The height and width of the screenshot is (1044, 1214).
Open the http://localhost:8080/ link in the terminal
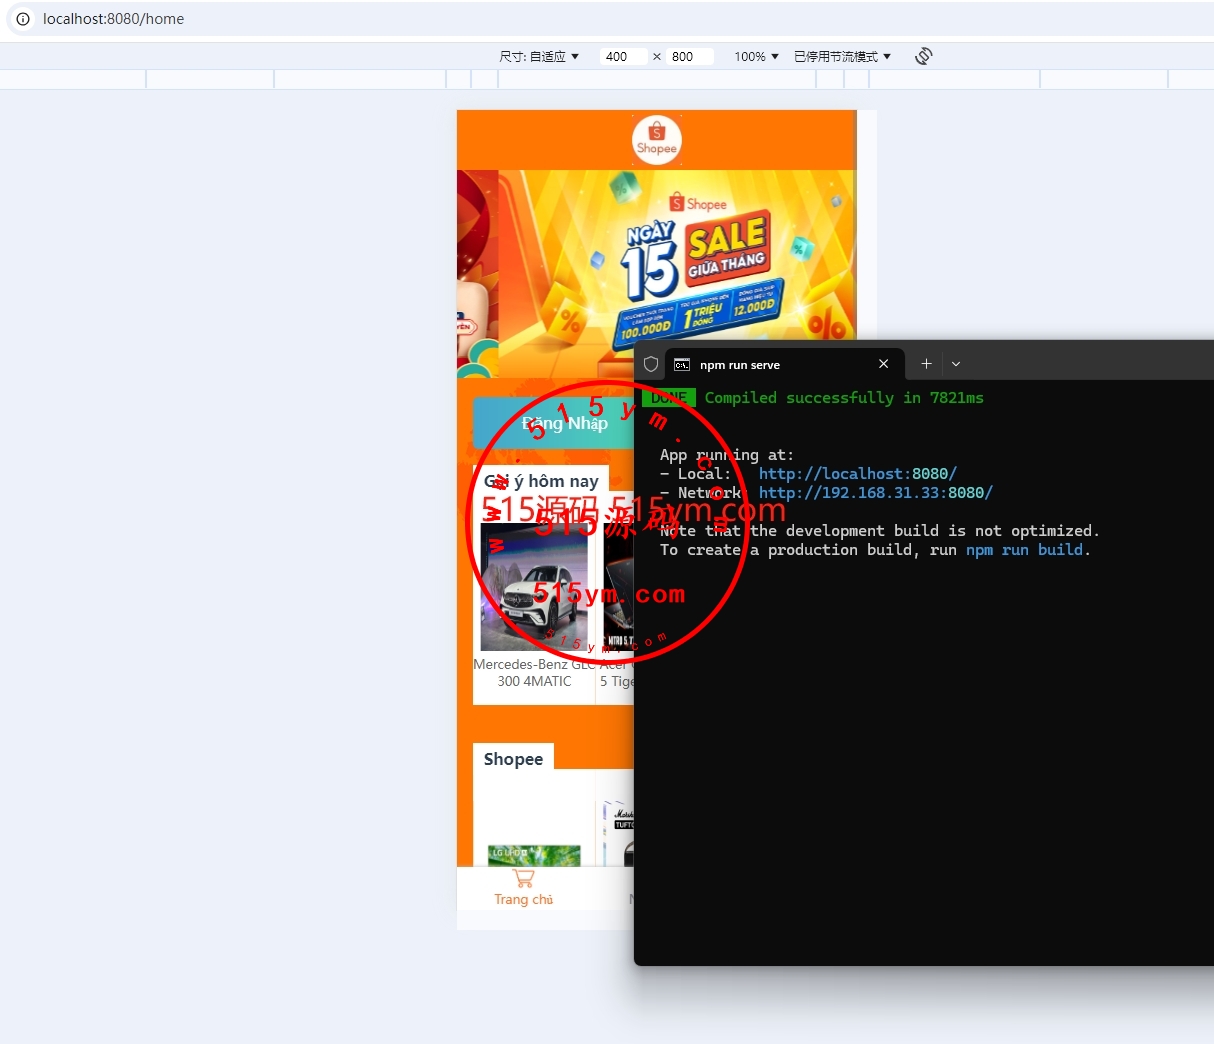[x=857, y=474]
